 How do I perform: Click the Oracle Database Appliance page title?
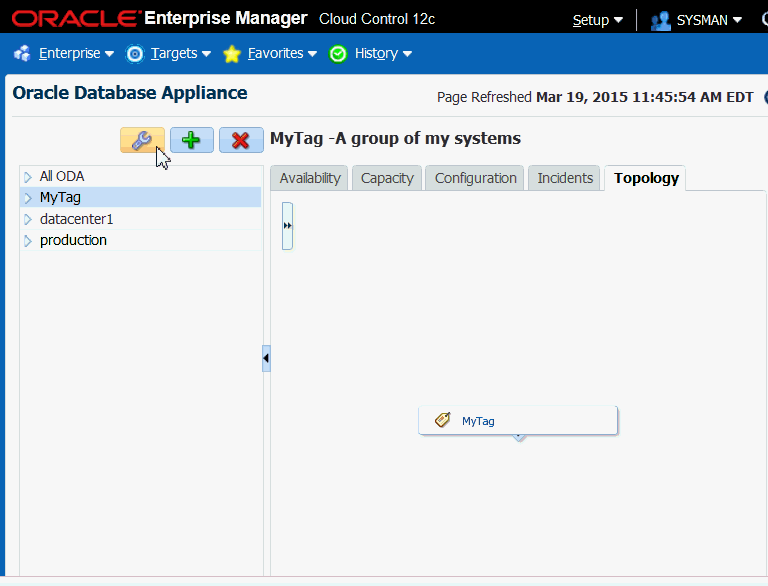pos(130,93)
